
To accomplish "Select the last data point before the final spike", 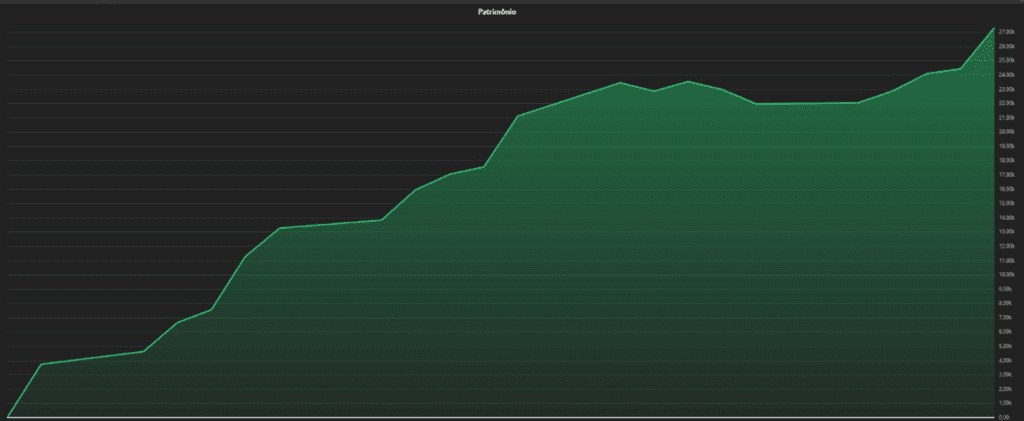I will tap(961, 69).
